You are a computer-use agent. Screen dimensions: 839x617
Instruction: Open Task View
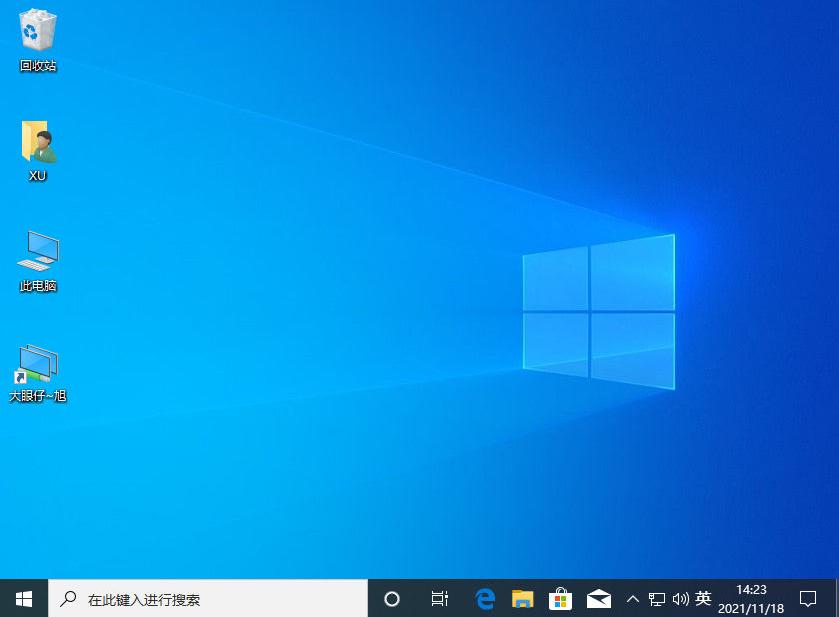(x=439, y=598)
